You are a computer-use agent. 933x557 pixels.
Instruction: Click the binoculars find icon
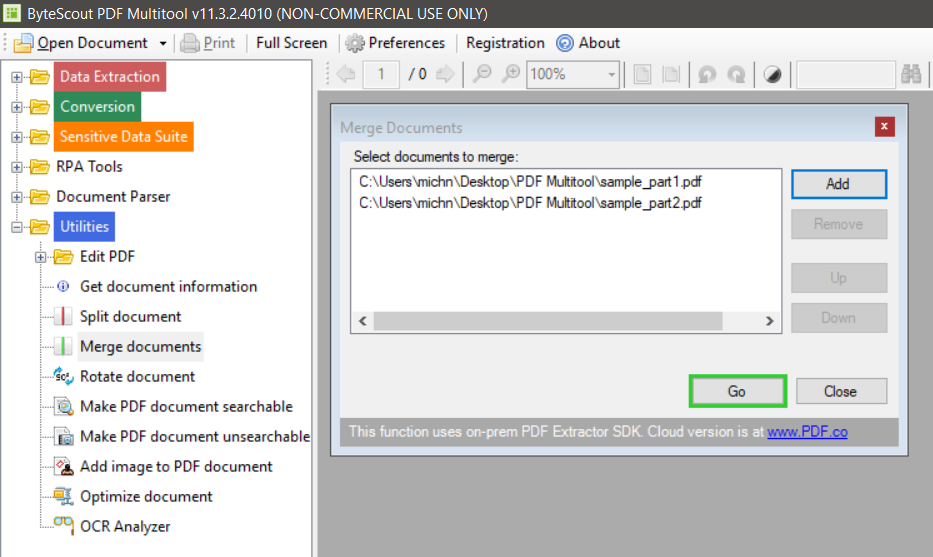(x=911, y=74)
